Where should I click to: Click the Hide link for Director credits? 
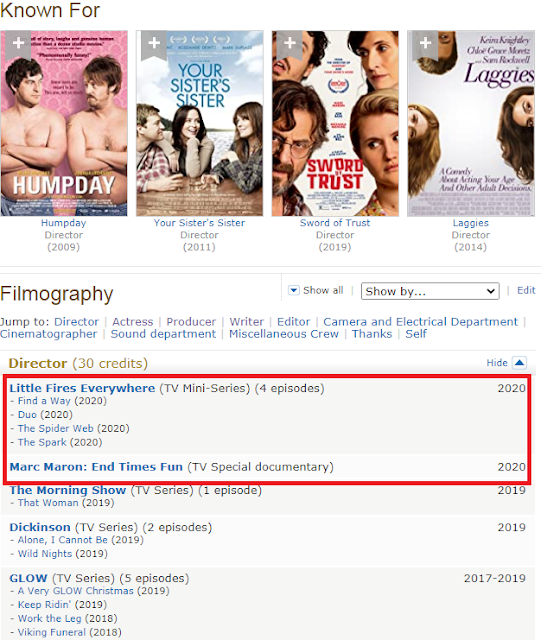(x=496, y=362)
